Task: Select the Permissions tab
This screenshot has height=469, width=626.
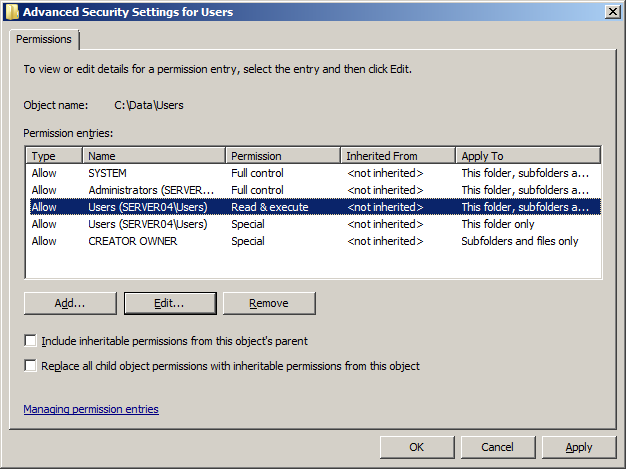Action: pos(44,39)
